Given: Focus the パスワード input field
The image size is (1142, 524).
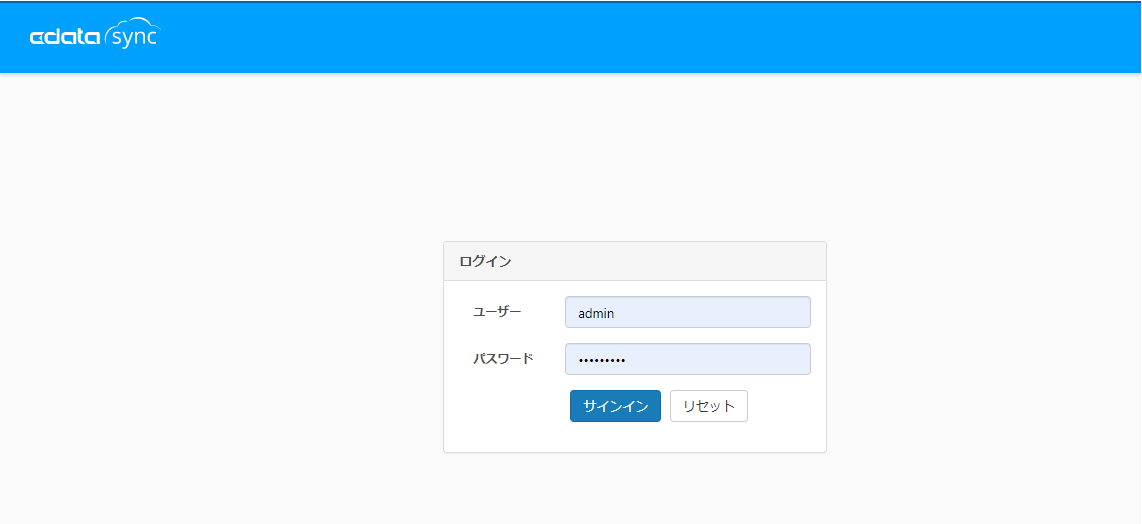Looking at the screenshot, I should [x=687, y=359].
